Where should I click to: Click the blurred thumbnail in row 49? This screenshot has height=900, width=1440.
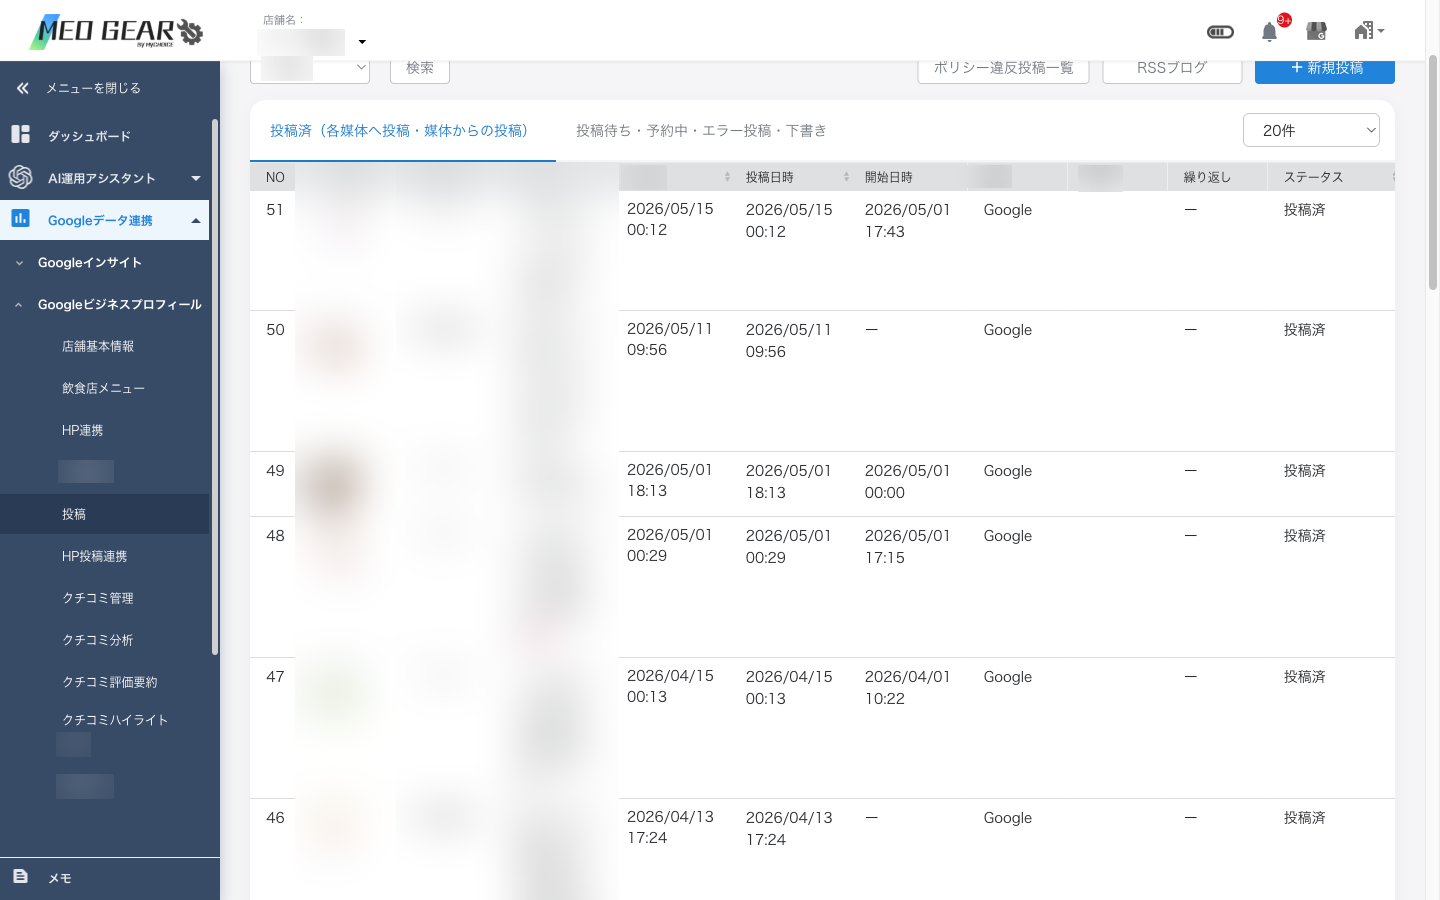pyautogui.click(x=335, y=484)
